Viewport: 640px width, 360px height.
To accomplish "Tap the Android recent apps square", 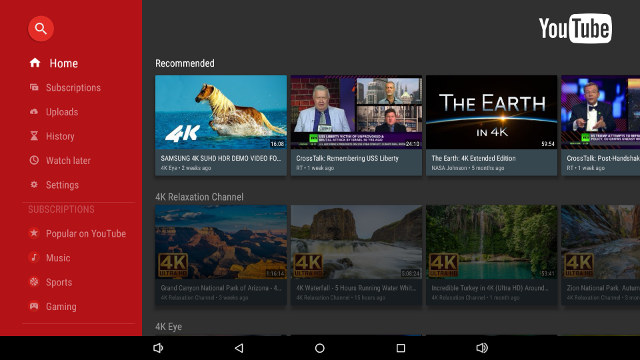I will pyautogui.click(x=401, y=348).
